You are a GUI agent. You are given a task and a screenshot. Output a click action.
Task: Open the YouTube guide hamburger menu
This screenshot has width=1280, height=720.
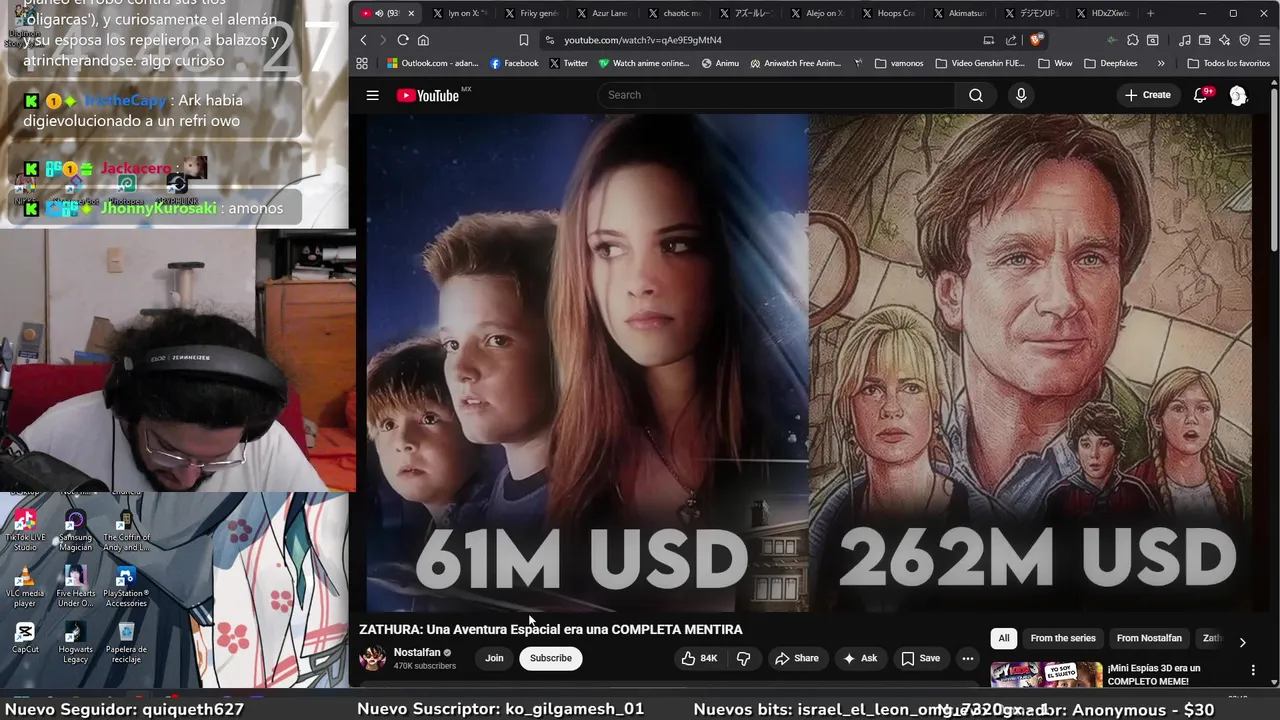tap(372, 95)
